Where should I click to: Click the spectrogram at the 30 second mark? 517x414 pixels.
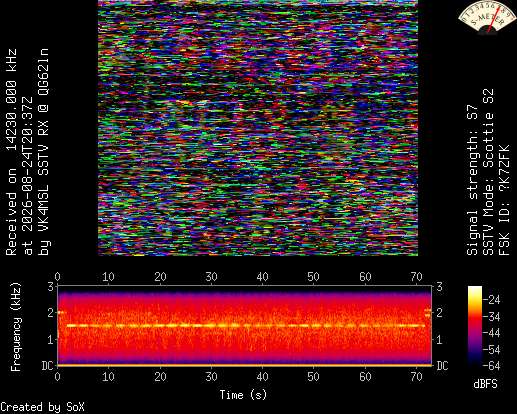(211, 325)
